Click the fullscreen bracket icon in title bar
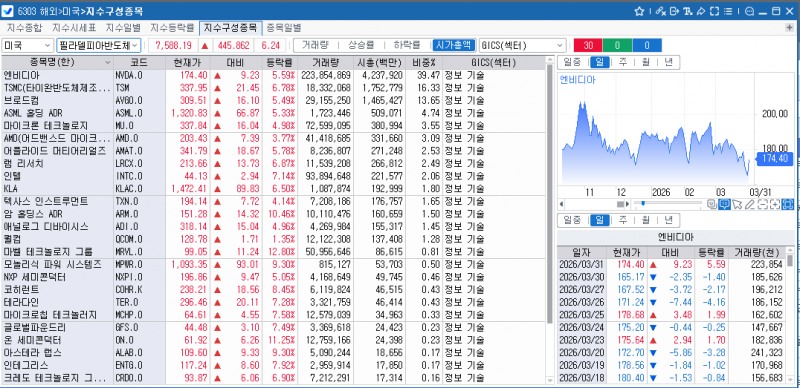The width and height of the screenshot is (800, 388). pos(714,11)
